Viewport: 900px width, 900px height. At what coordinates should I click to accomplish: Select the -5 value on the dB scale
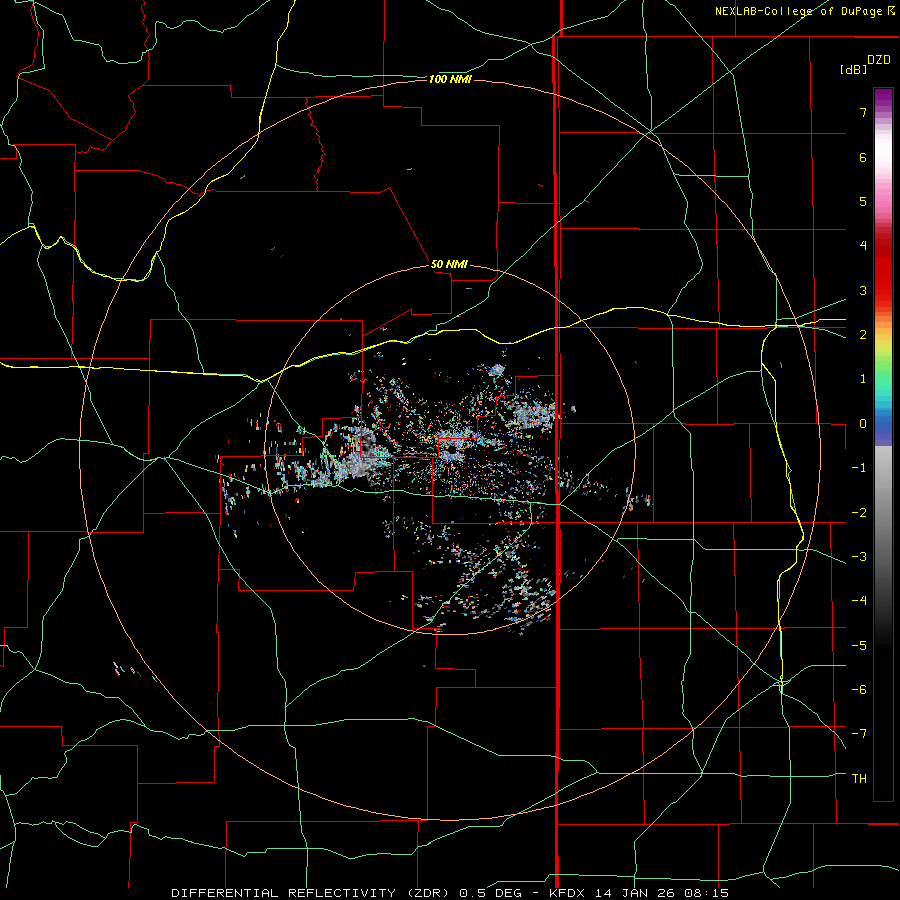[x=859, y=645]
